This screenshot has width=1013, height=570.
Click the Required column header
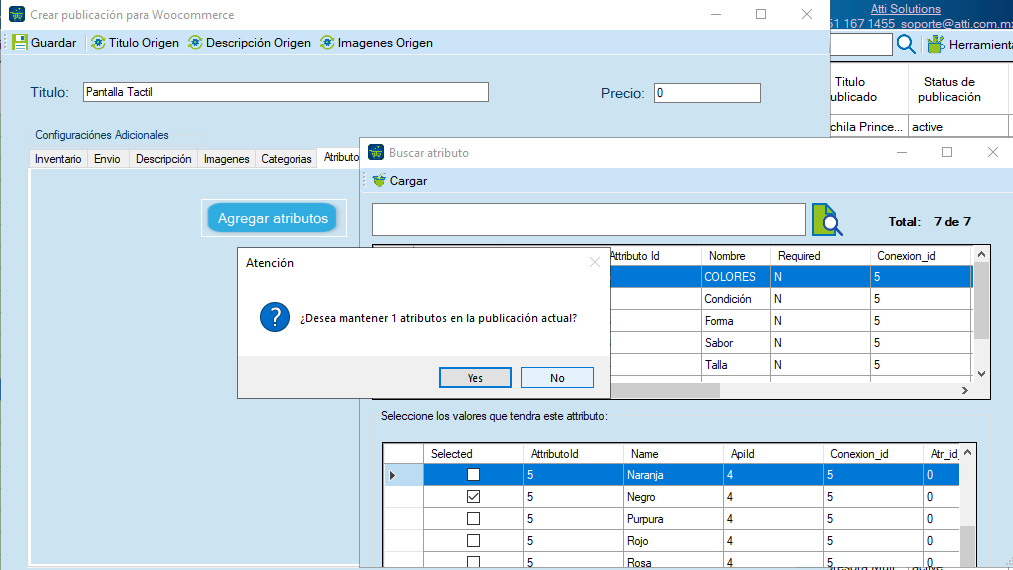coord(820,256)
